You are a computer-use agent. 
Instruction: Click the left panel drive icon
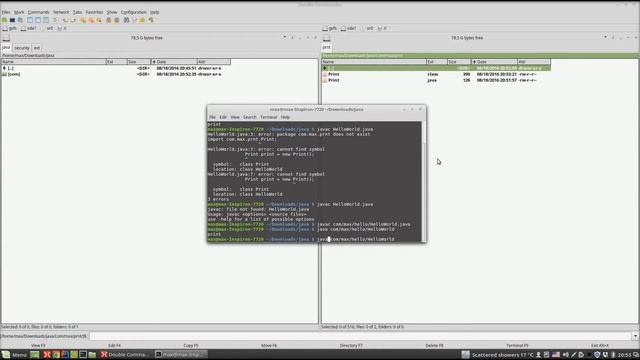pyautogui.click(x=6, y=38)
